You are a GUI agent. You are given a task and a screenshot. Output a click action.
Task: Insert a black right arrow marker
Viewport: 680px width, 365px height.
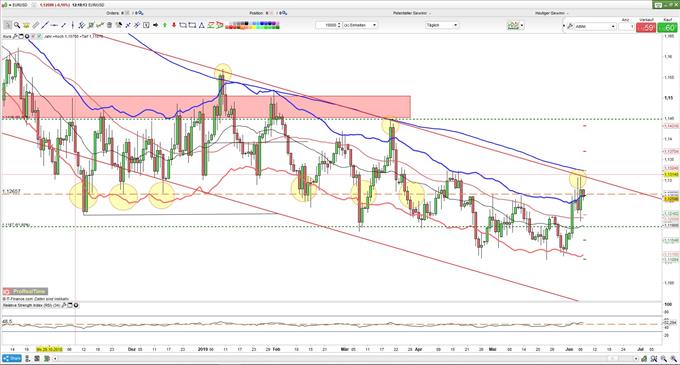tap(155, 25)
